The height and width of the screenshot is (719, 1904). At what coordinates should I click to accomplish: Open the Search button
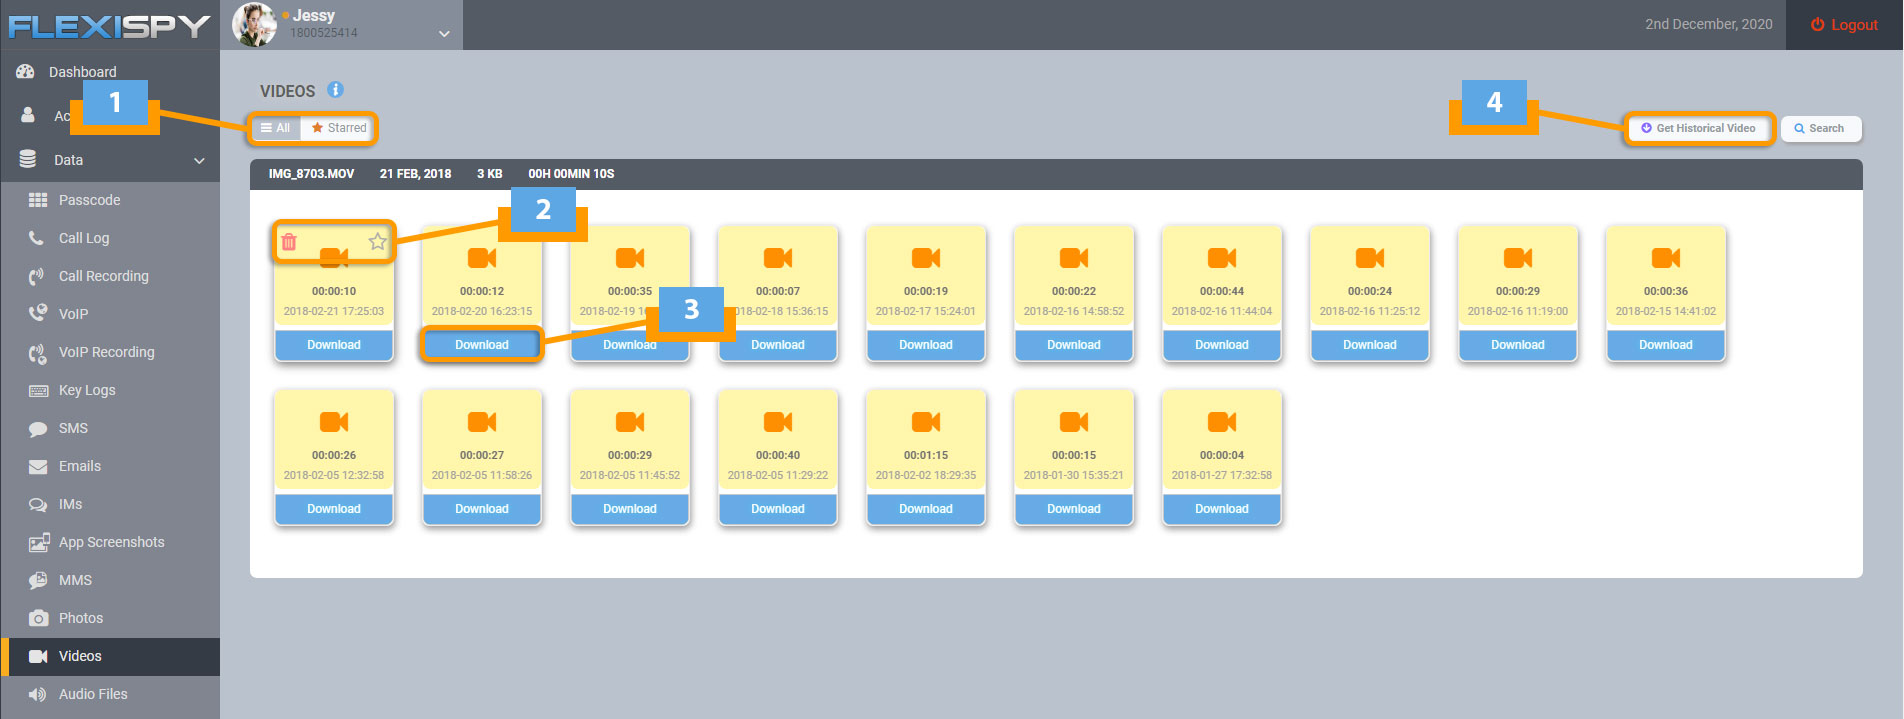1820,128
